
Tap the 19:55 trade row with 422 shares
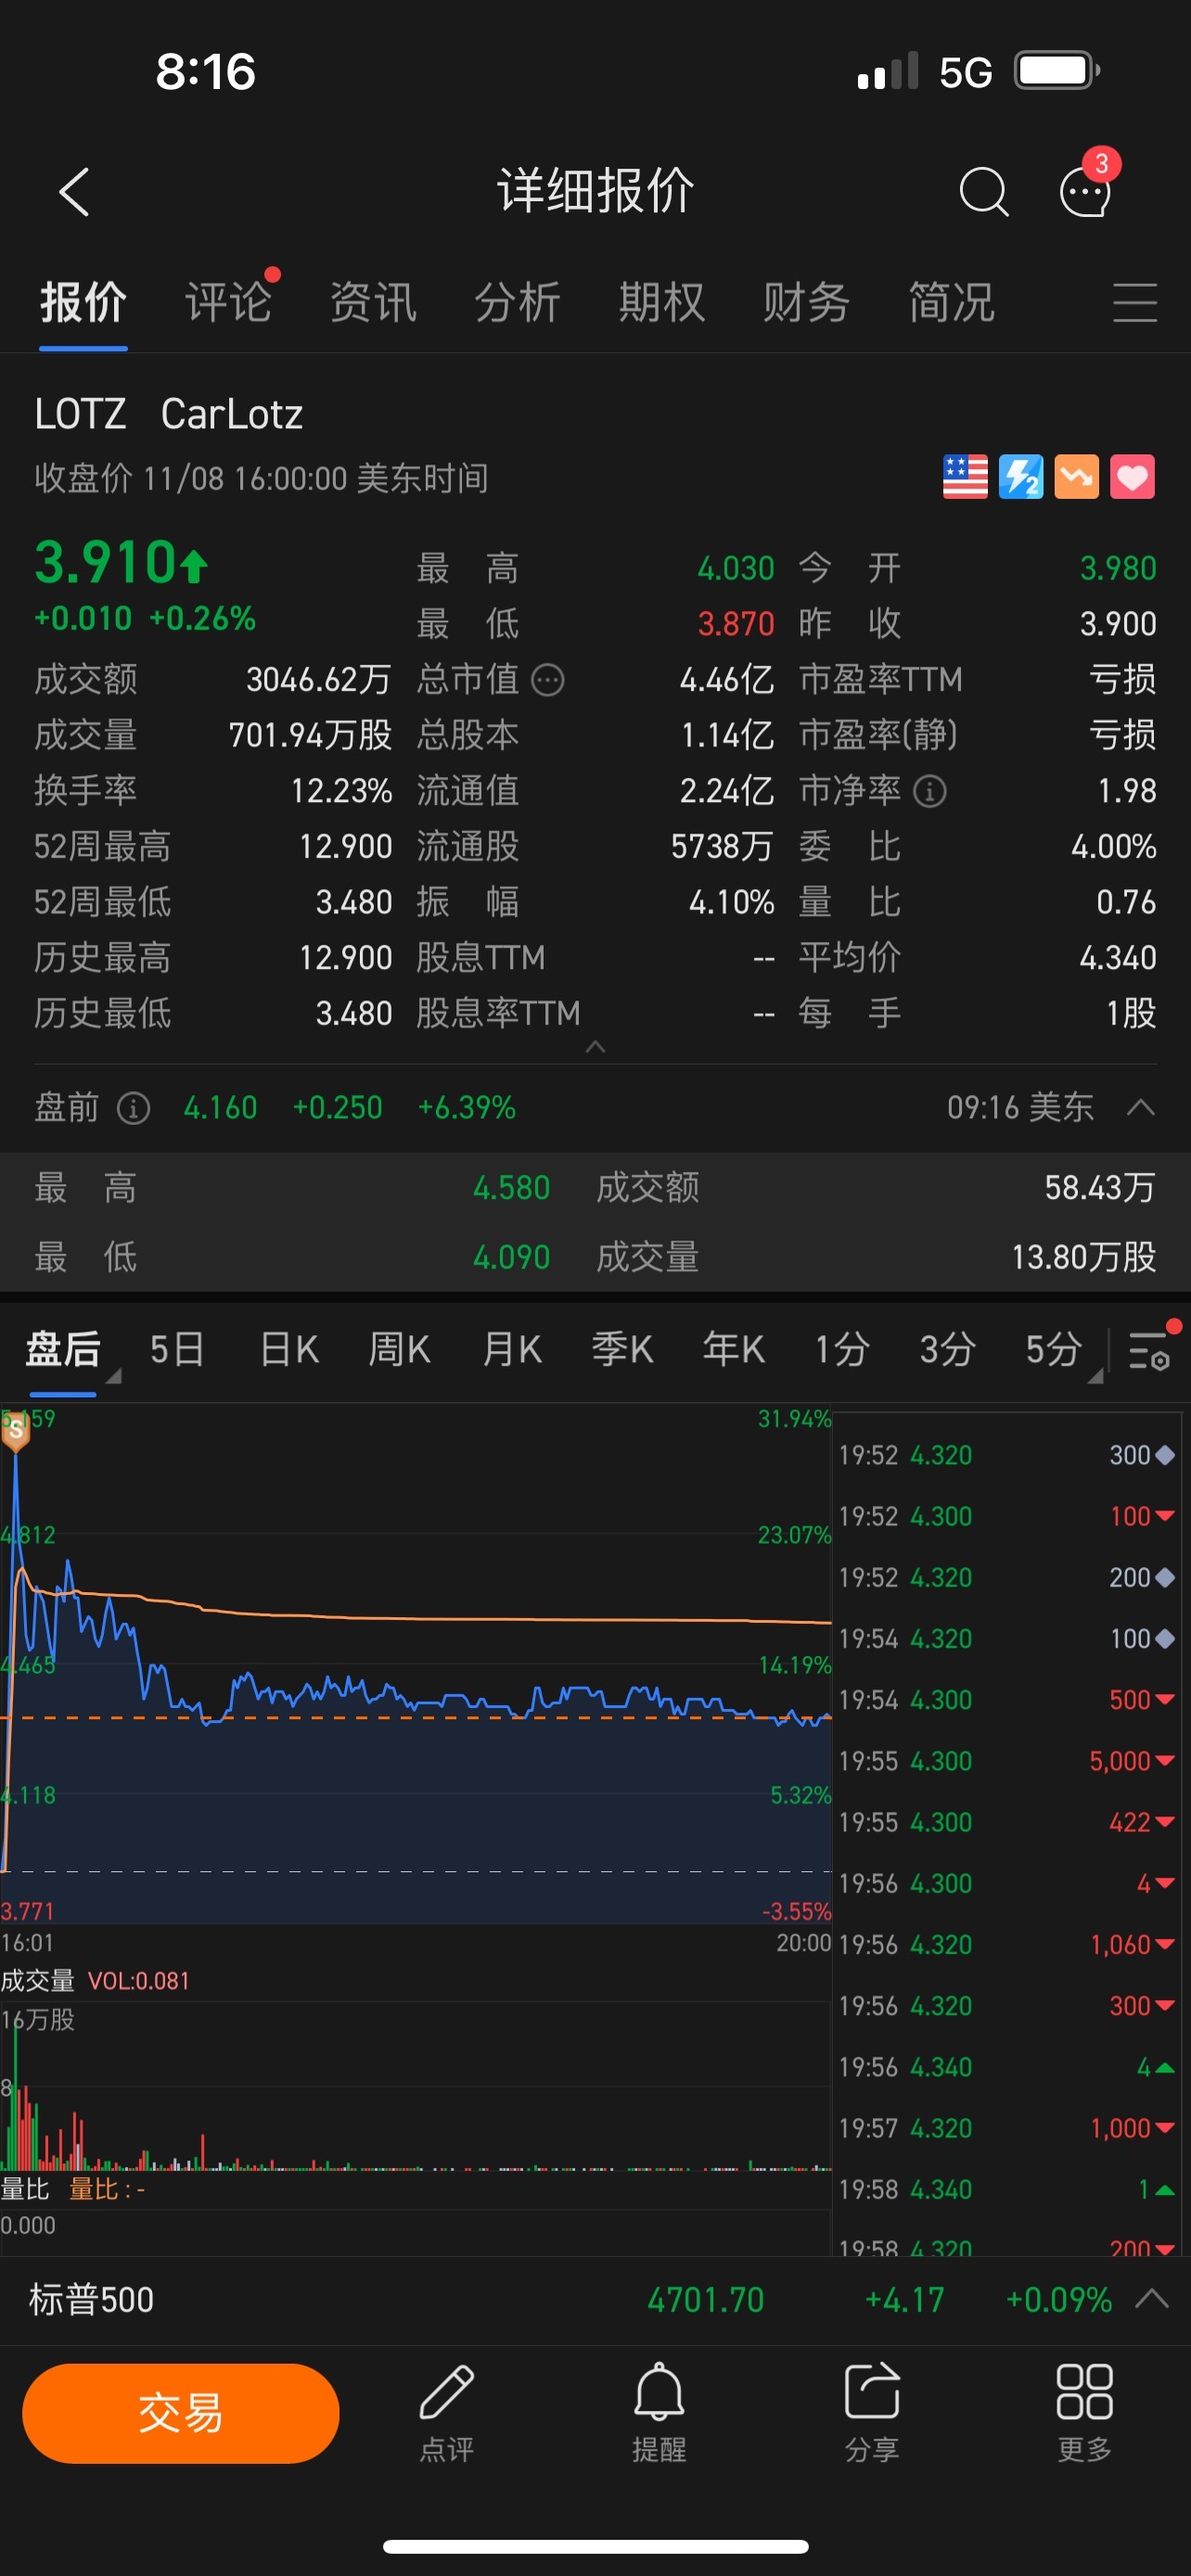[1006, 1822]
